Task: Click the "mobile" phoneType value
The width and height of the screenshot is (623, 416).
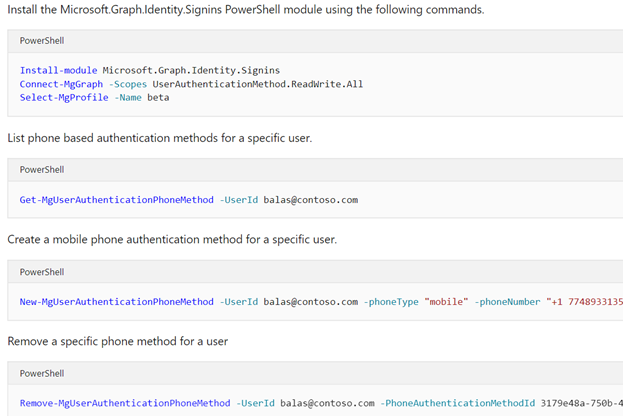Action: tap(446, 302)
